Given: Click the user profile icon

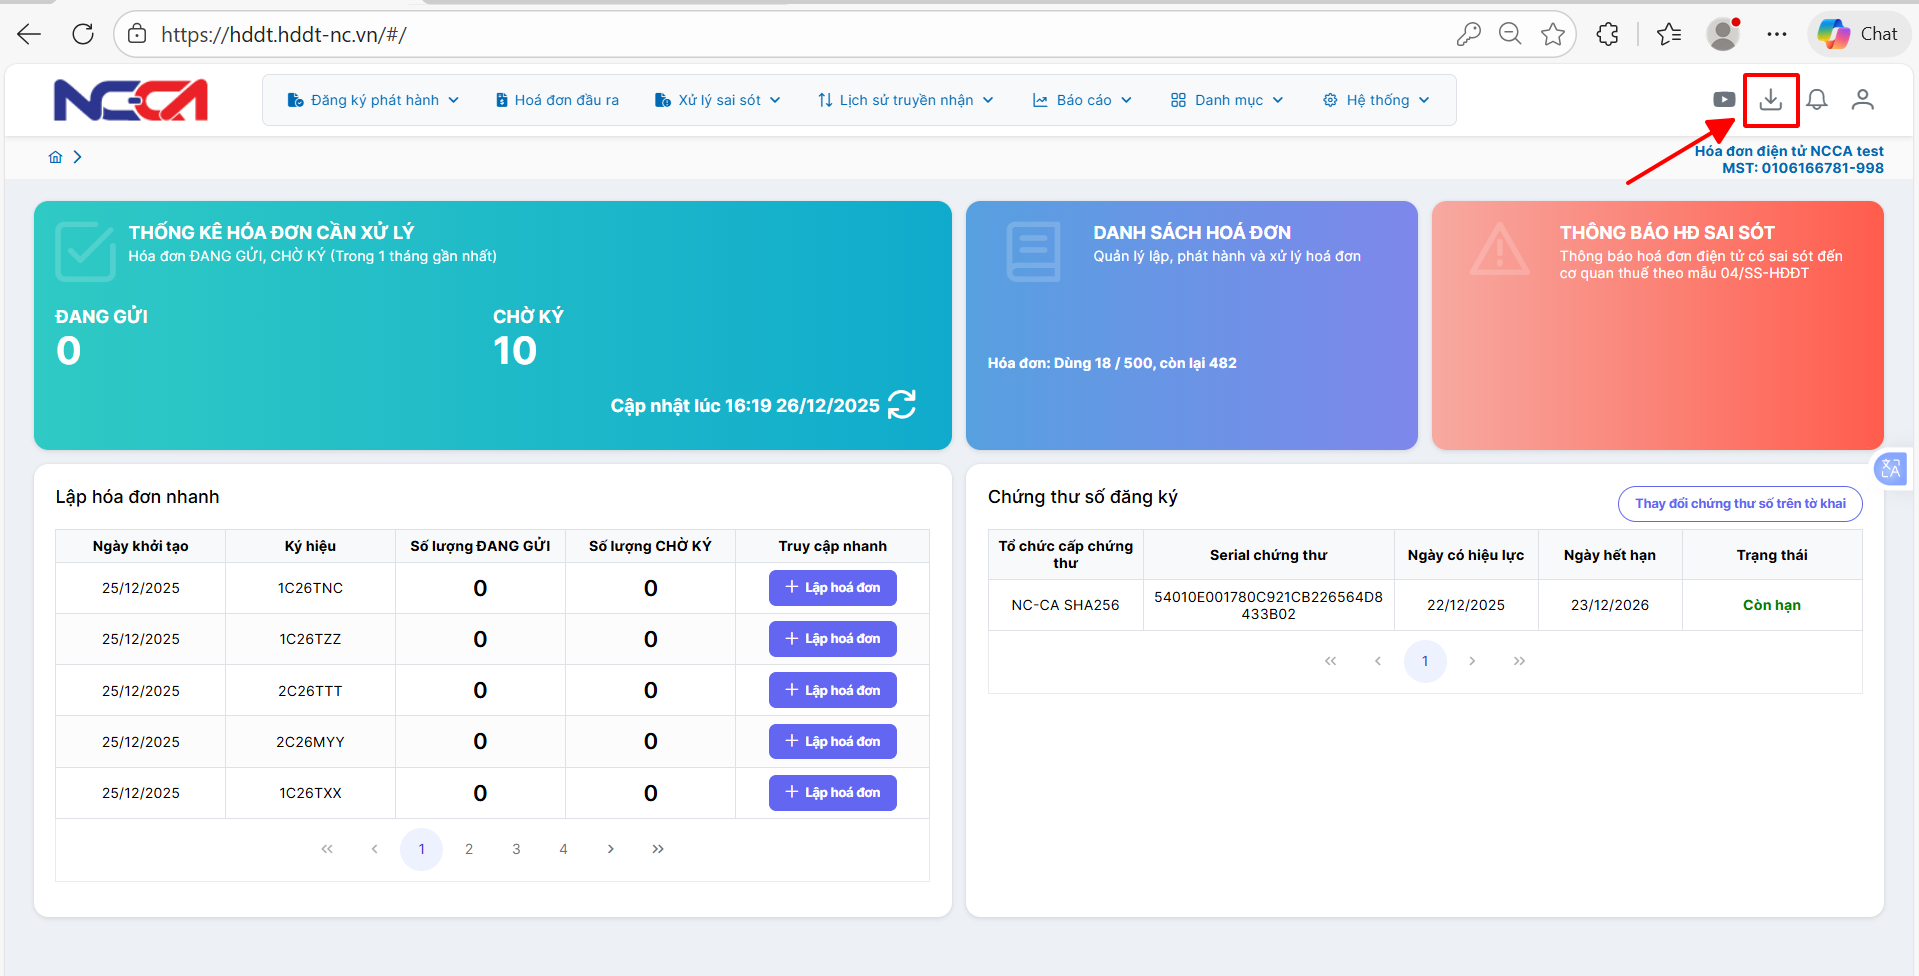Looking at the screenshot, I should [x=1862, y=99].
